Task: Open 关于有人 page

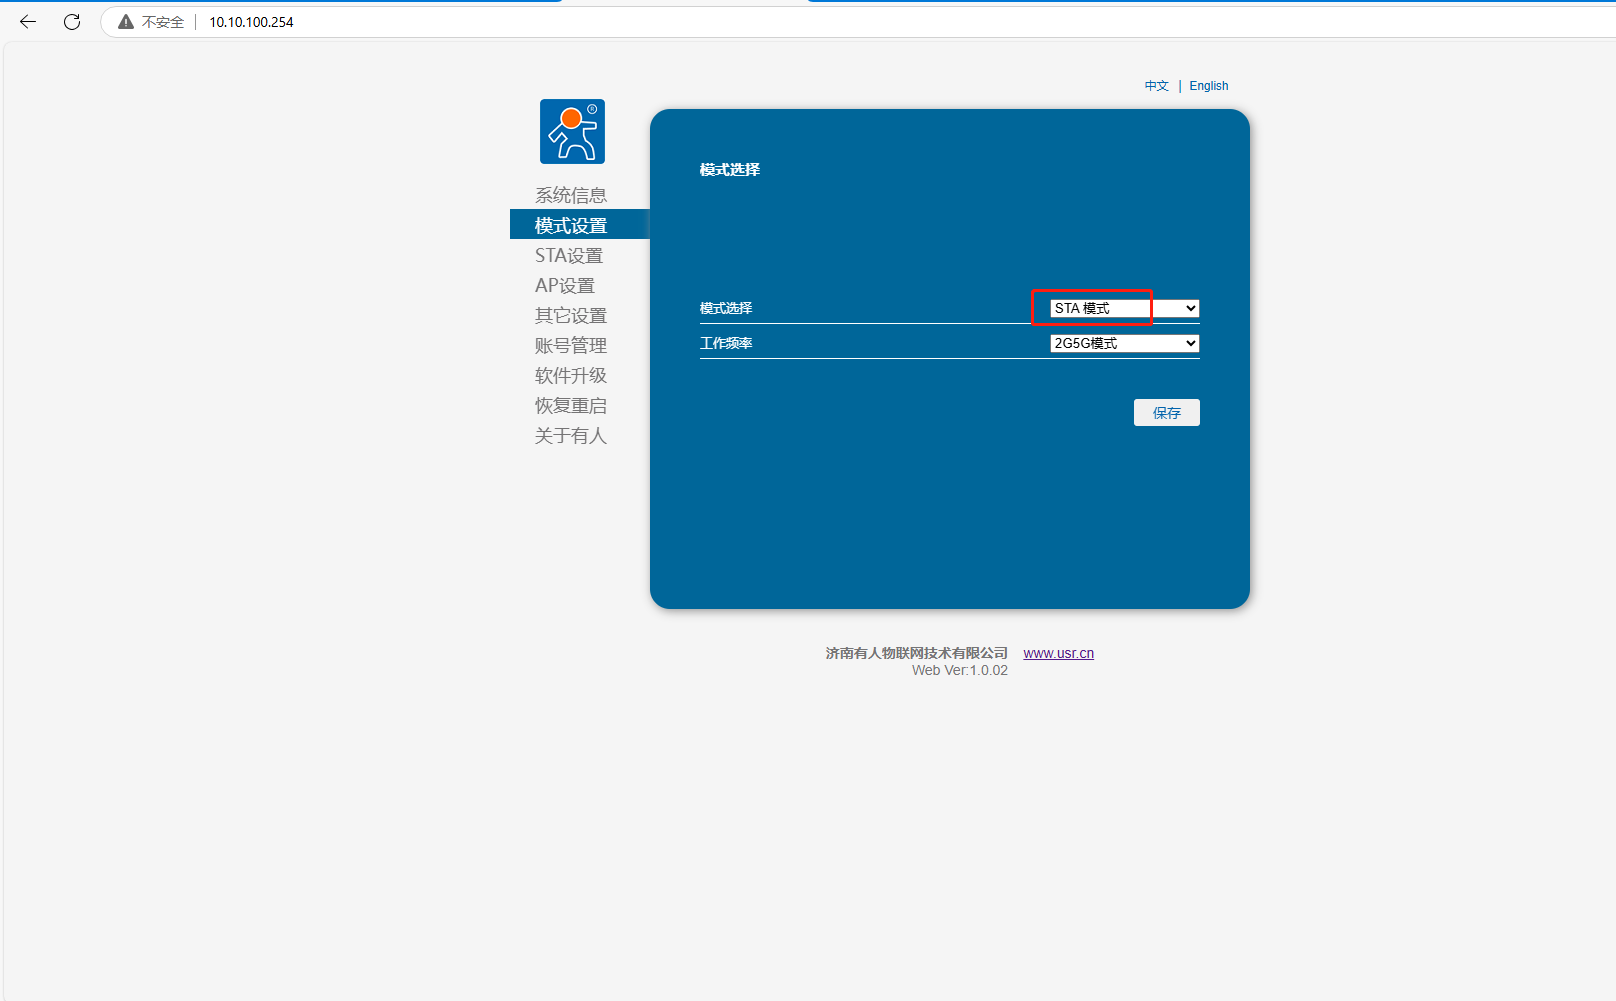Action: click(570, 435)
